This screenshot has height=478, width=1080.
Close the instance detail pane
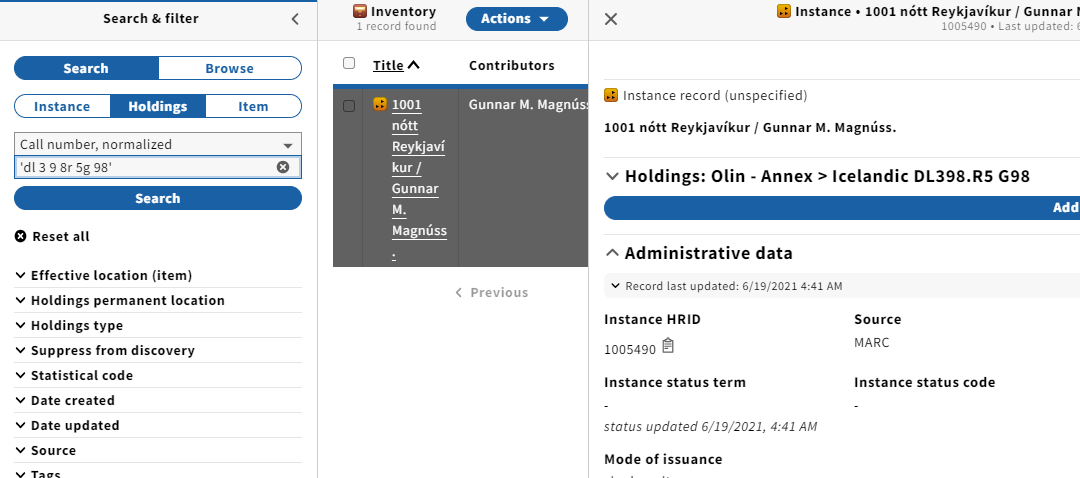610,19
